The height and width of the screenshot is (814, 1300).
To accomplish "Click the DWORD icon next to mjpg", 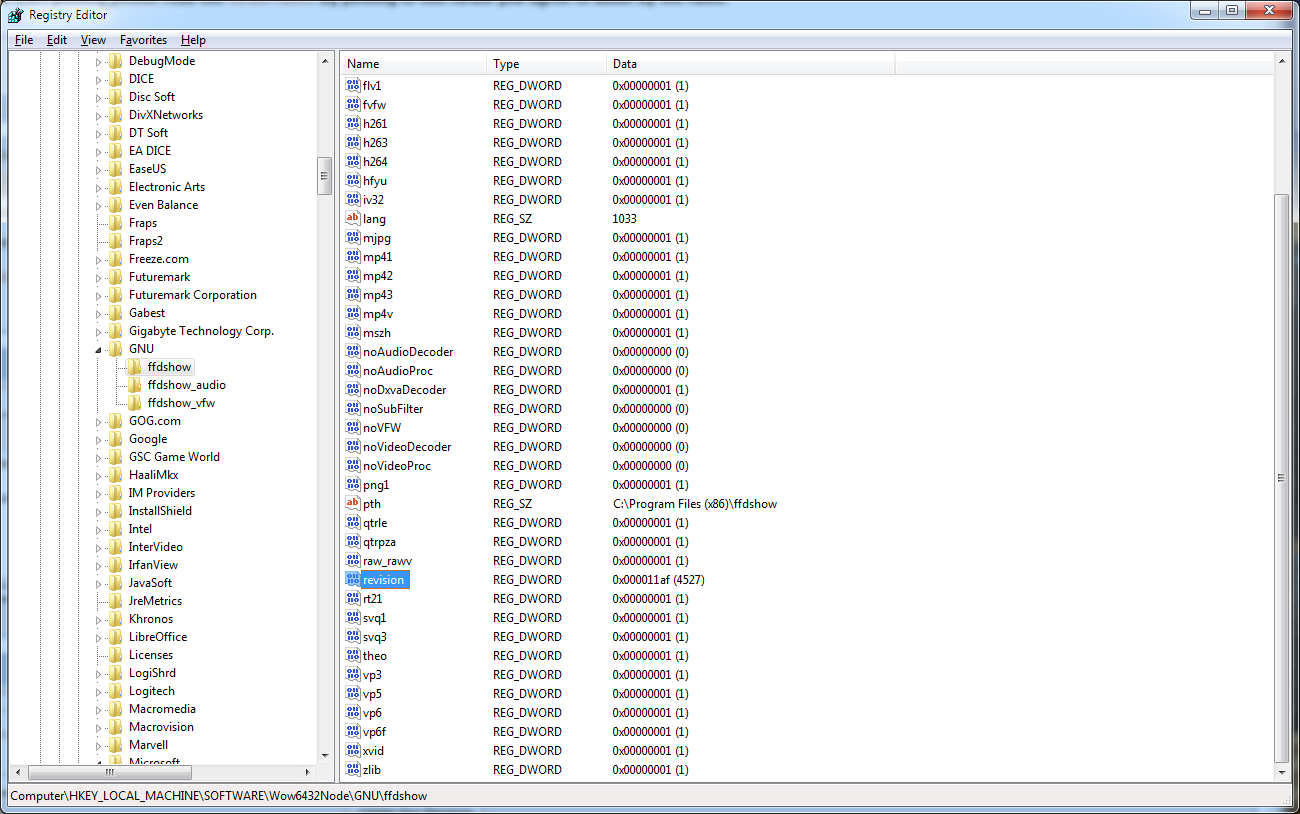I will (x=352, y=238).
